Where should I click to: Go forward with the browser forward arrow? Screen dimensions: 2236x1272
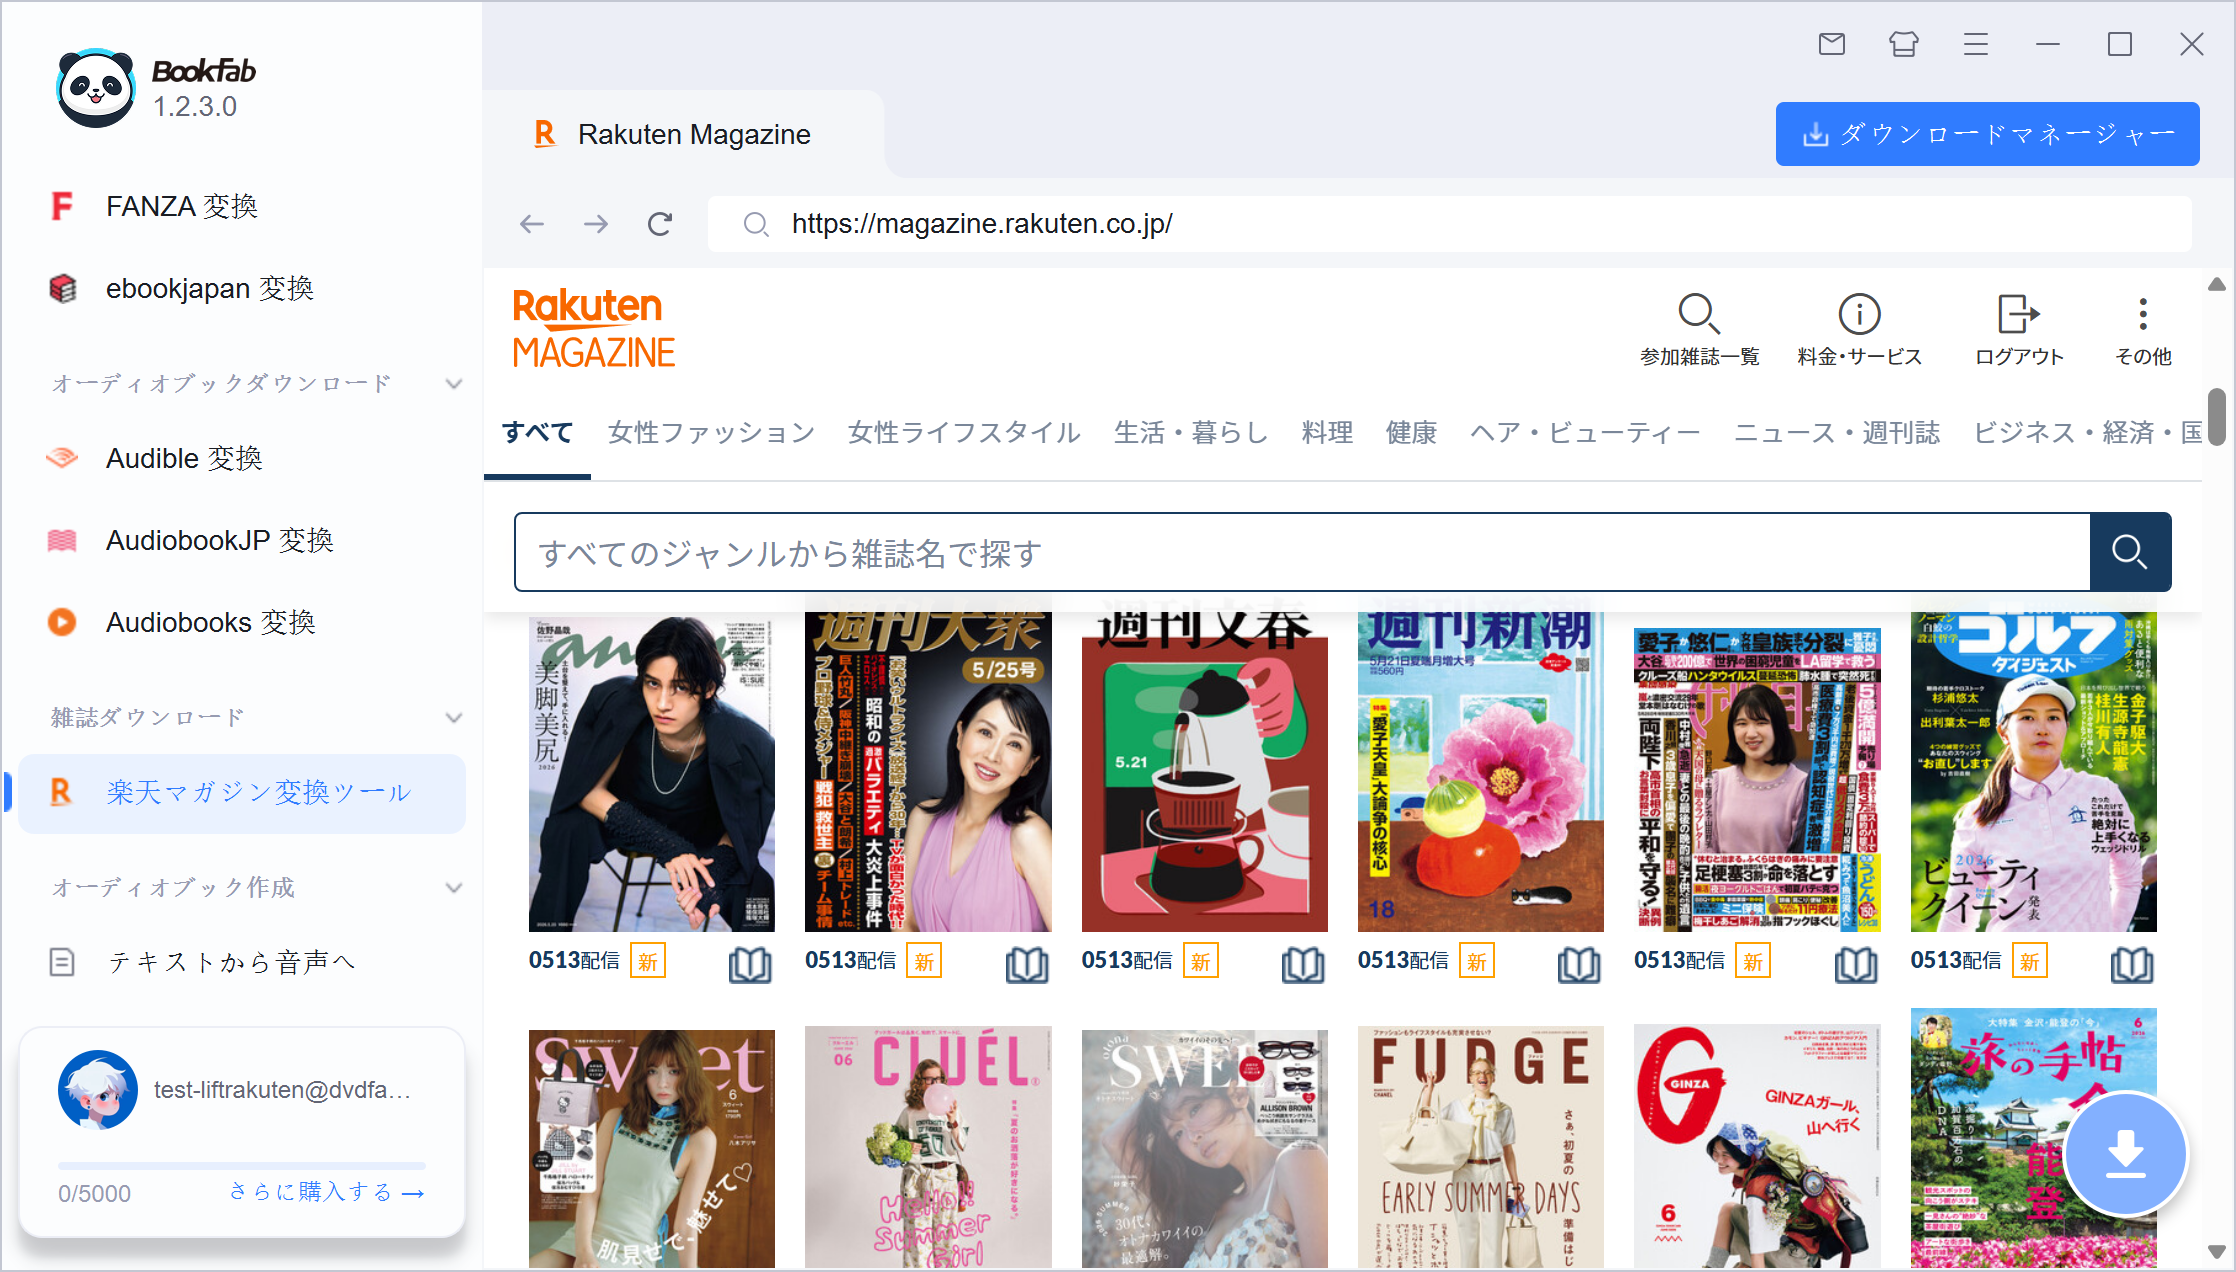pyautogui.click(x=596, y=224)
